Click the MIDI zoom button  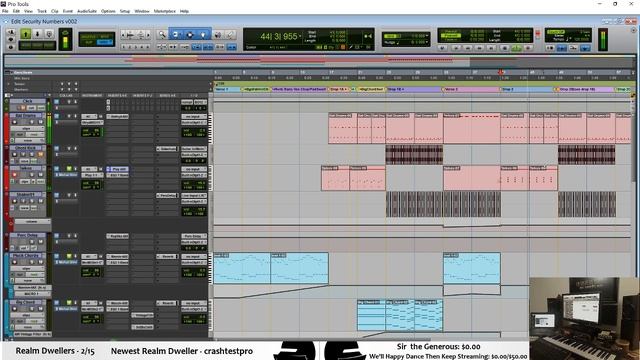pyautogui.click(x=141, y=35)
